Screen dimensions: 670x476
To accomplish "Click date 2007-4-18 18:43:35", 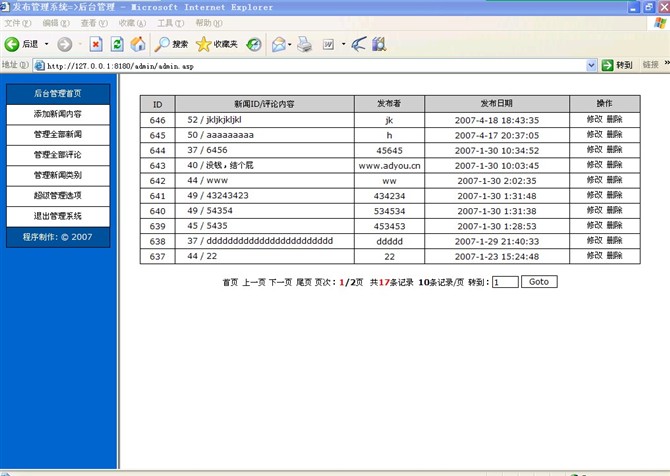I will point(497,120).
